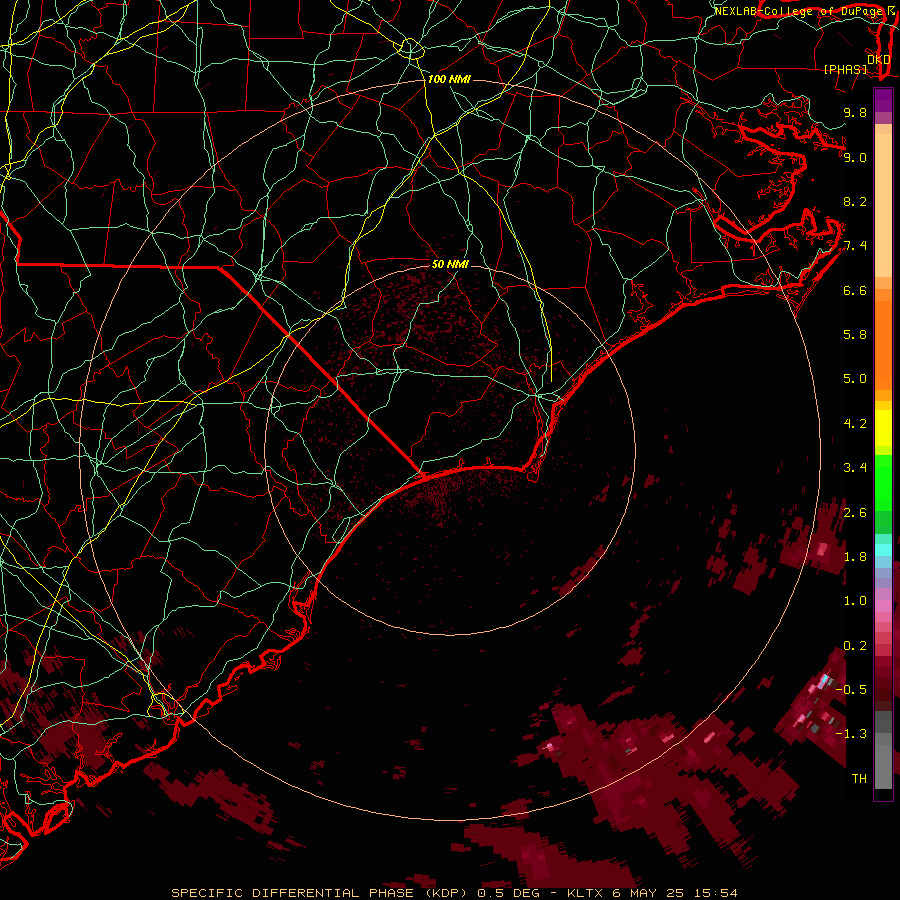Click the KLTX station ID in footer

(x=585, y=893)
